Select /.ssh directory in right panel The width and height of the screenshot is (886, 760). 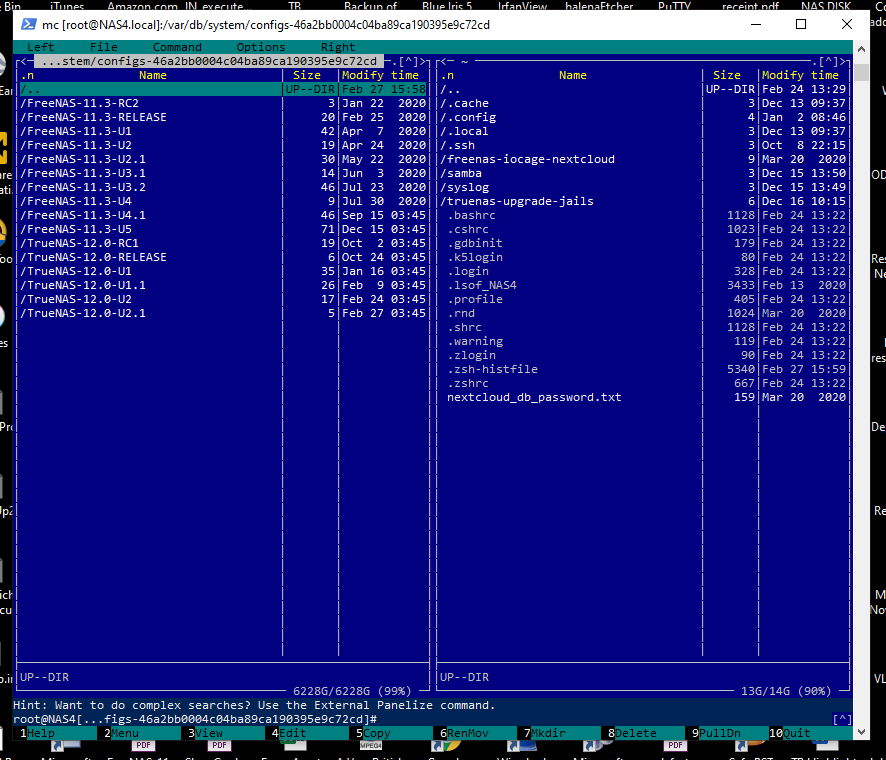point(643,145)
